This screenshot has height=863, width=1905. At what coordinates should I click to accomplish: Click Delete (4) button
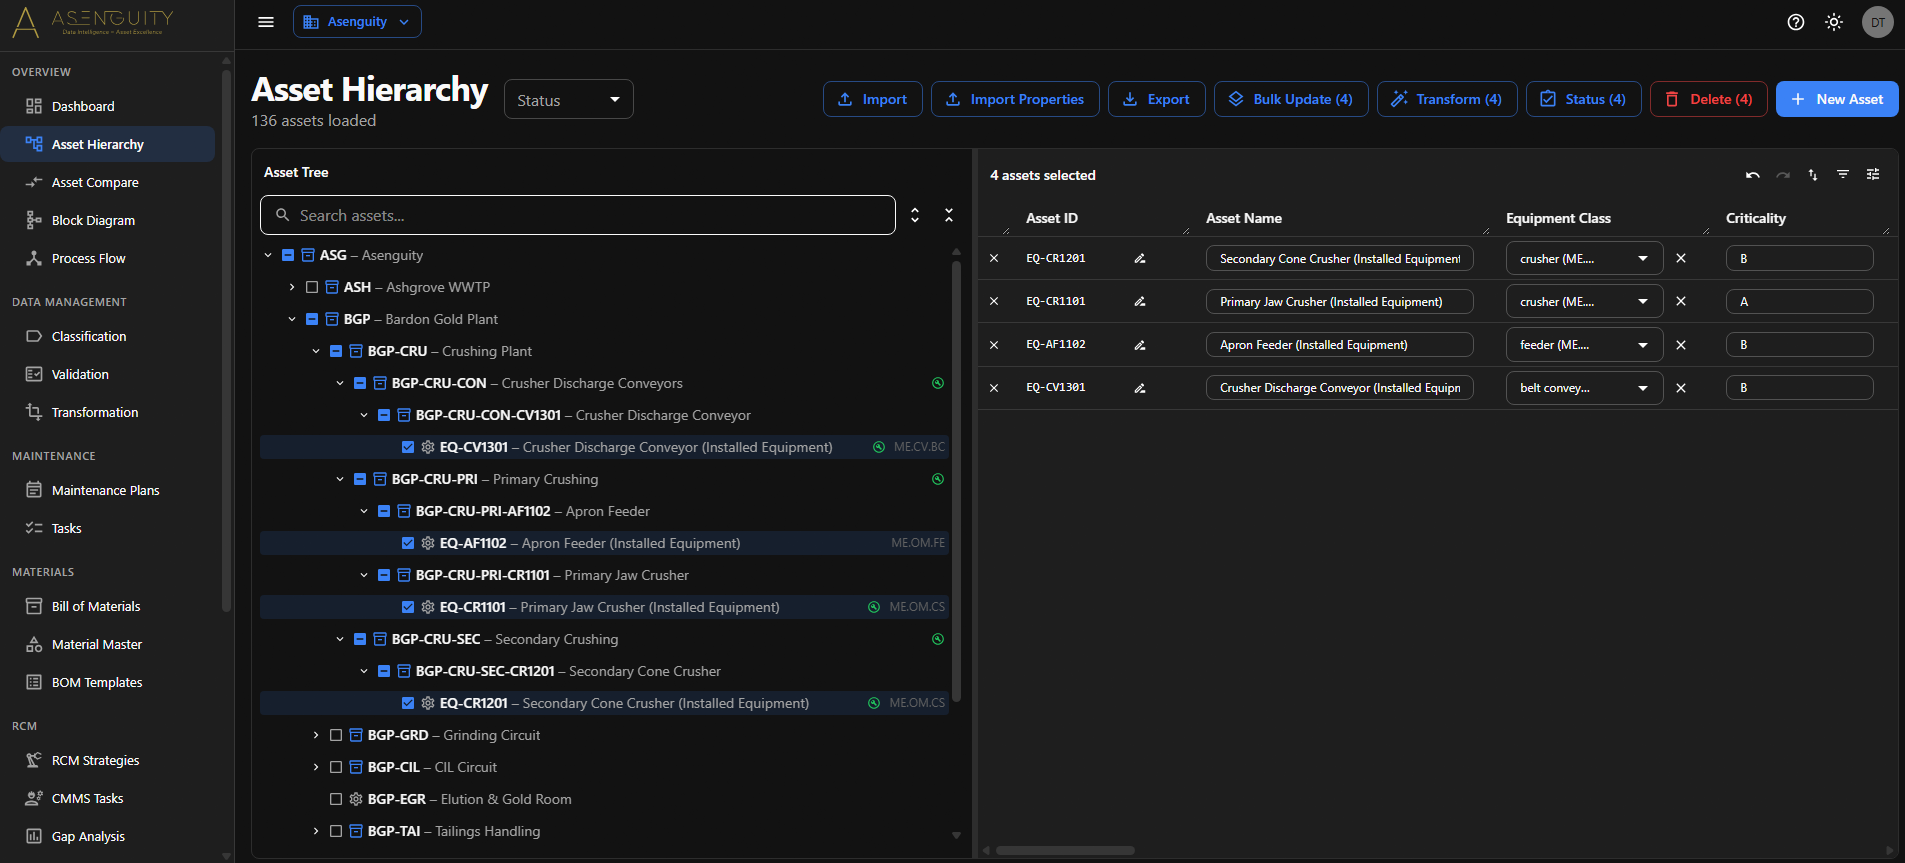(x=1709, y=99)
